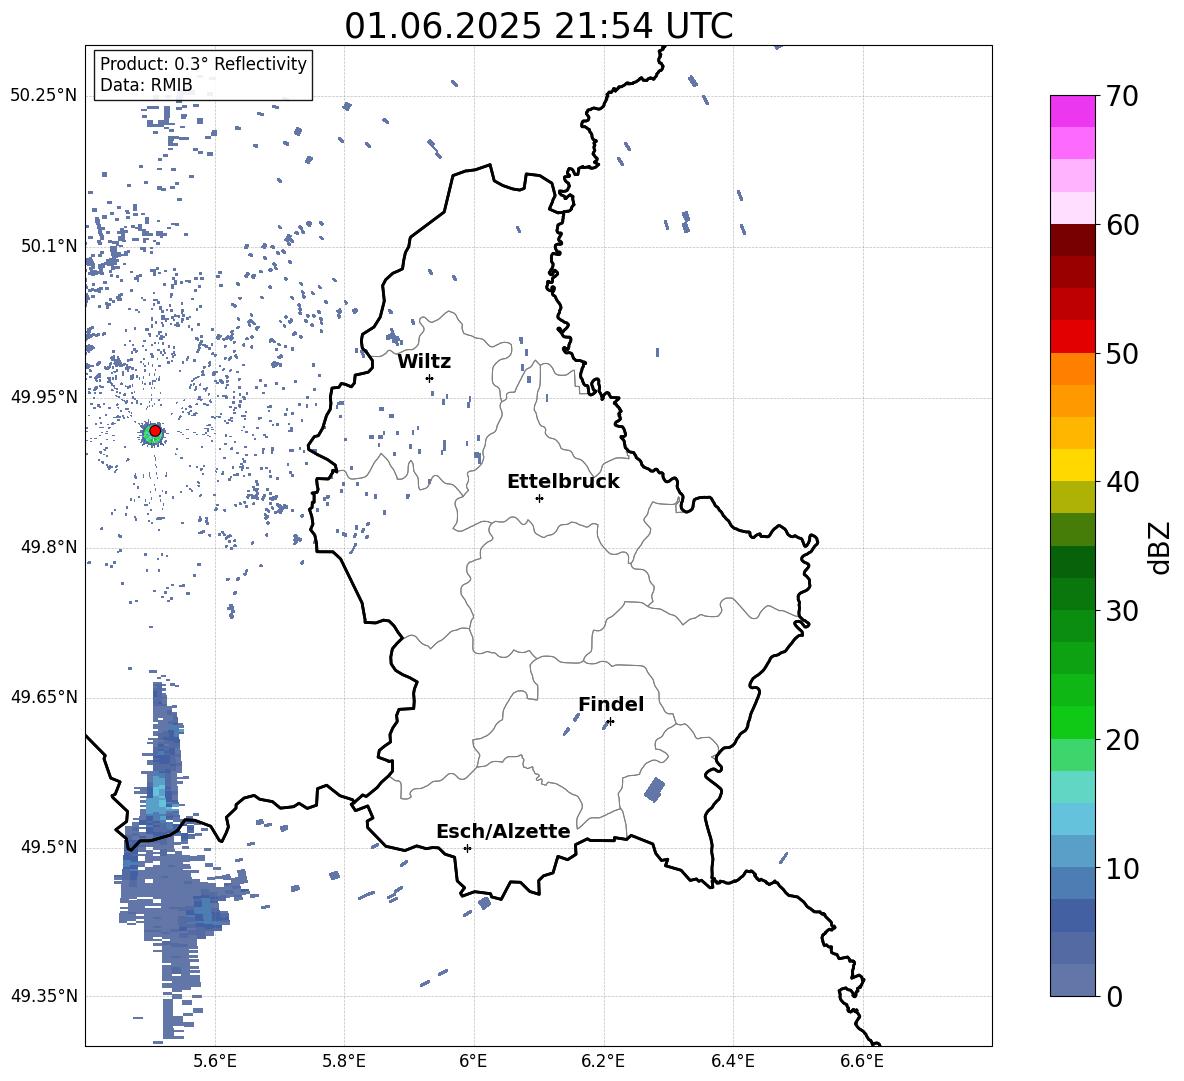The image size is (1184, 1081).
Task: Click the 49.8°N latitude label
Action: (x=49, y=547)
